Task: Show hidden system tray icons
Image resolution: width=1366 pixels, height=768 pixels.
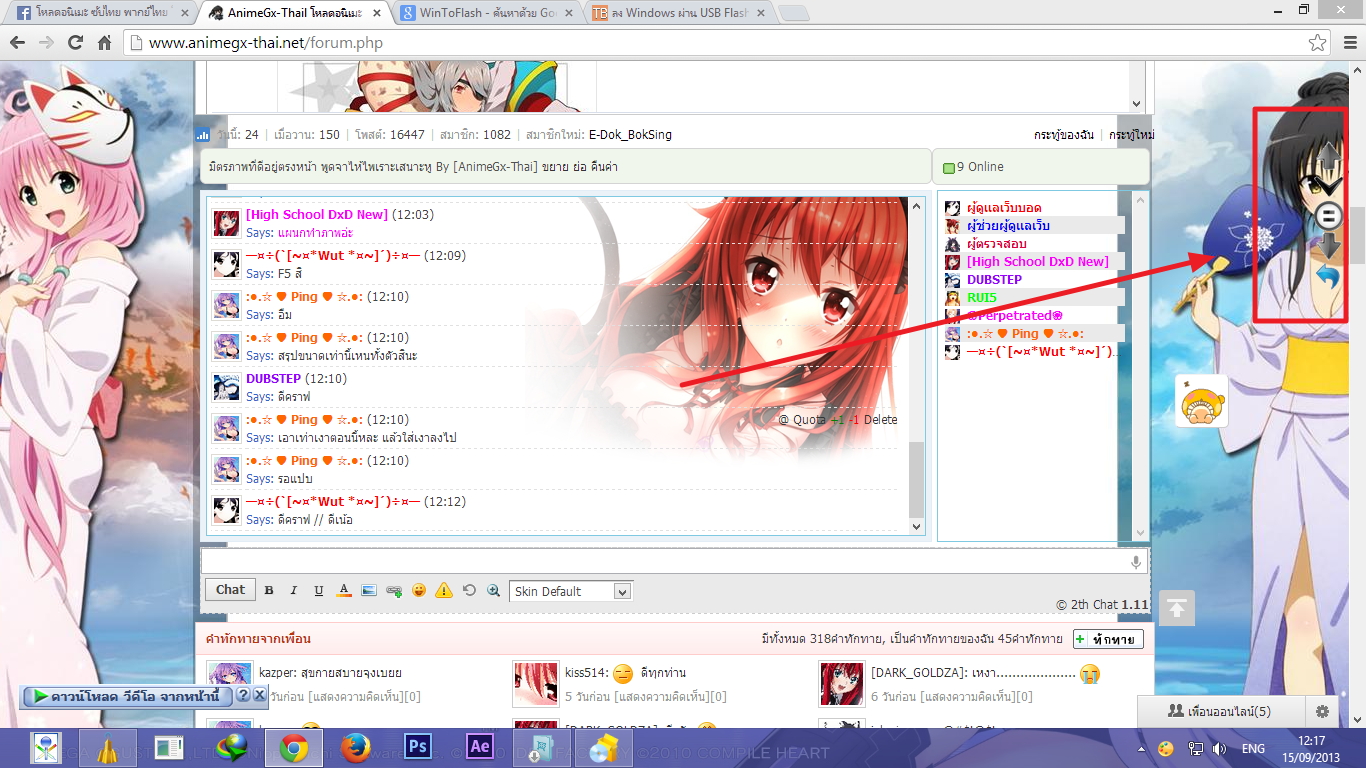Action: [x=1142, y=748]
